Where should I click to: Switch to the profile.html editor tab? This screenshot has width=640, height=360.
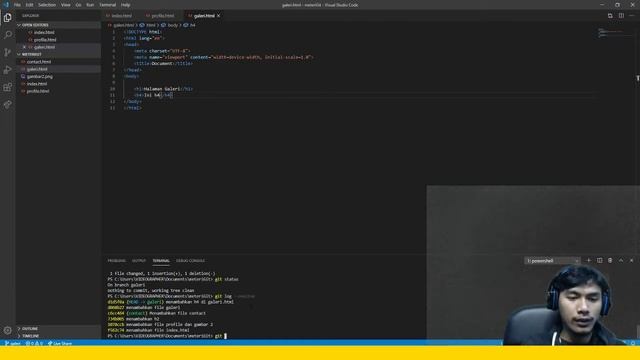pos(162,16)
